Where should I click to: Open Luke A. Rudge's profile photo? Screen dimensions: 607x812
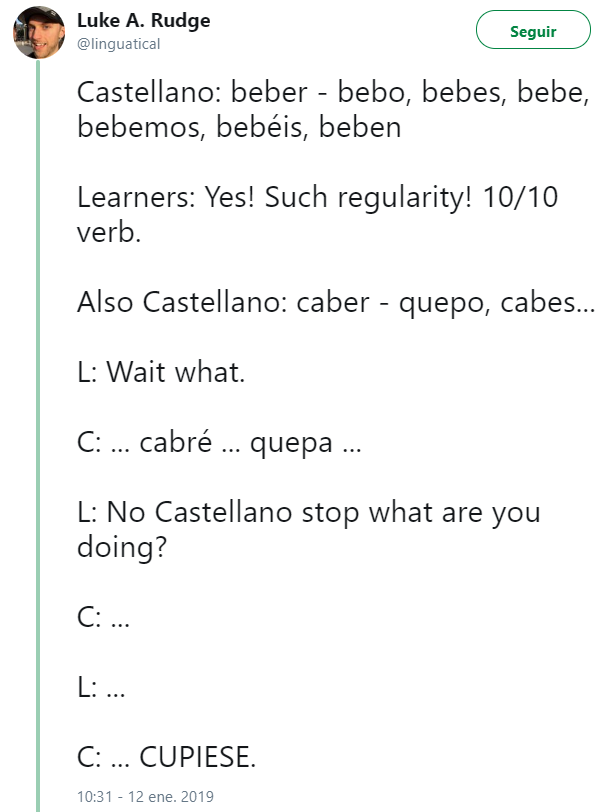pyautogui.click(x=39, y=32)
